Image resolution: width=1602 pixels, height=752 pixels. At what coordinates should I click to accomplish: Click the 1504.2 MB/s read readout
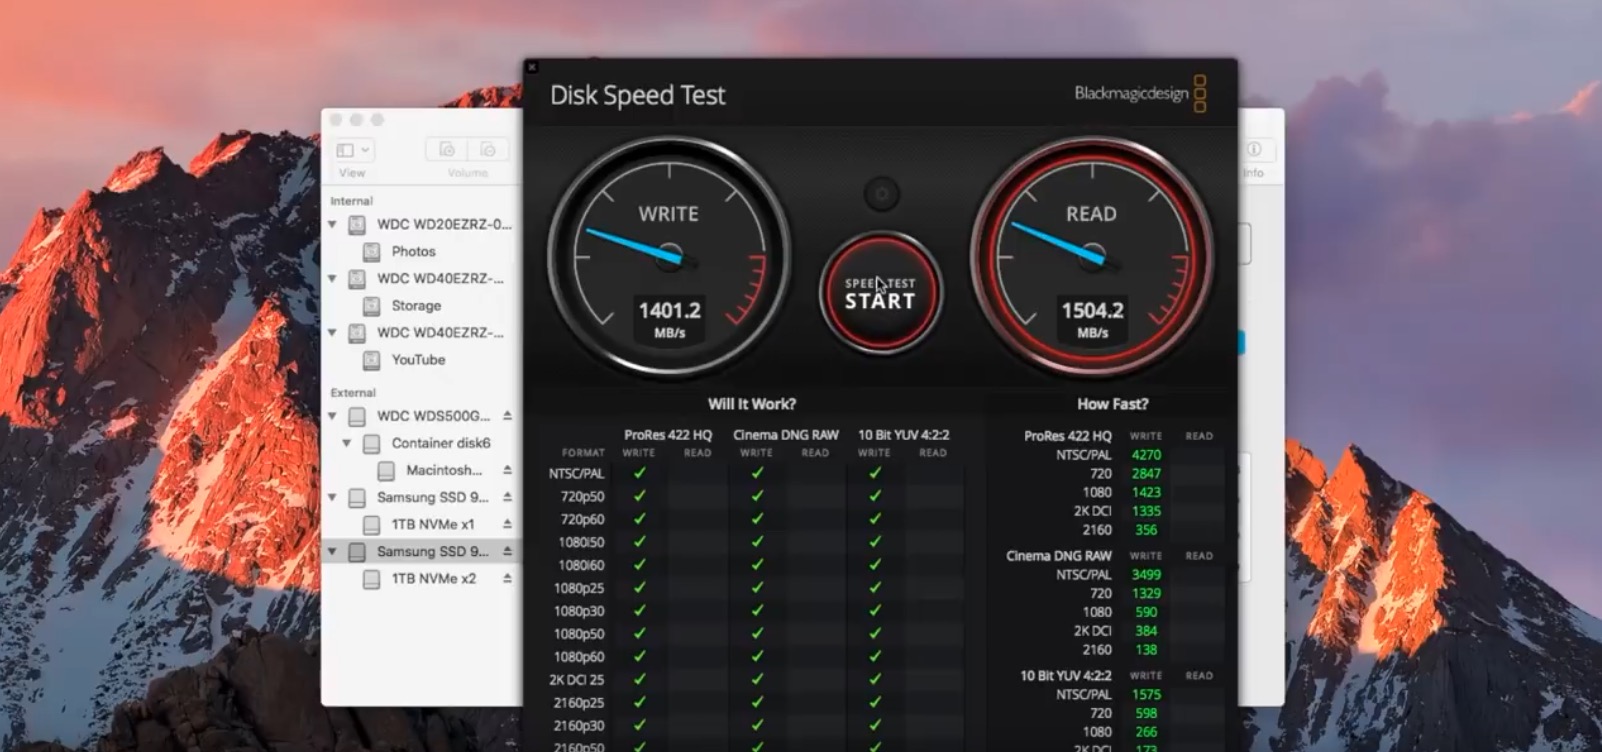click(x=1092, y=319)
